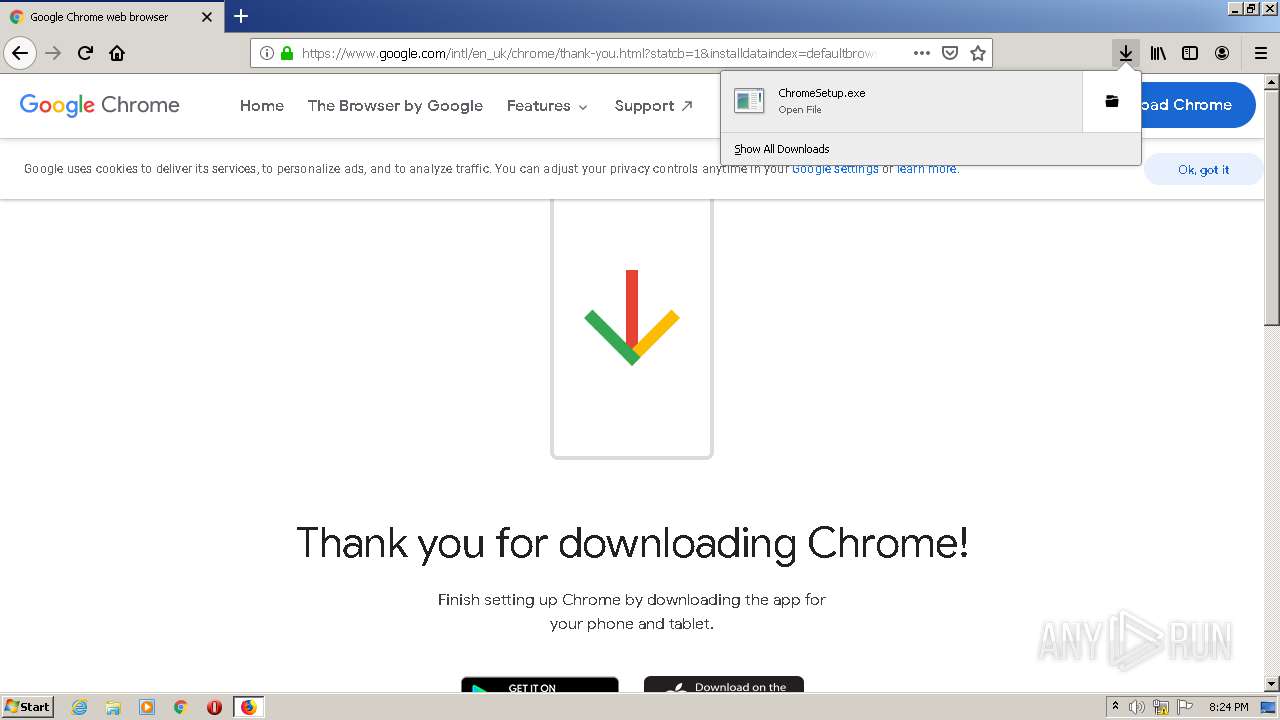Bookmark this page with star icon
Viewport: 1280px width, 720px height.
[978, 53]
